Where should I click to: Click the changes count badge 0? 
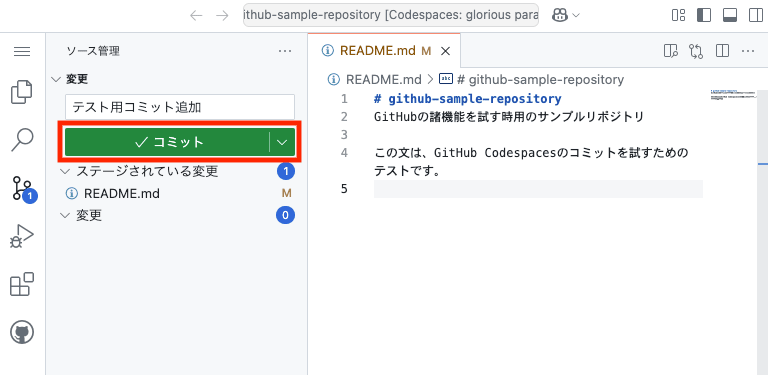tap(286, 215)
